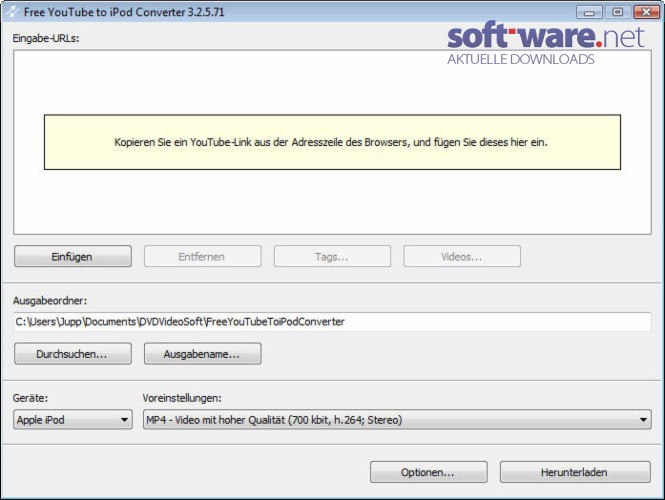
Task: Open Durchsuchen... folder browser
Action: [73, 354]
